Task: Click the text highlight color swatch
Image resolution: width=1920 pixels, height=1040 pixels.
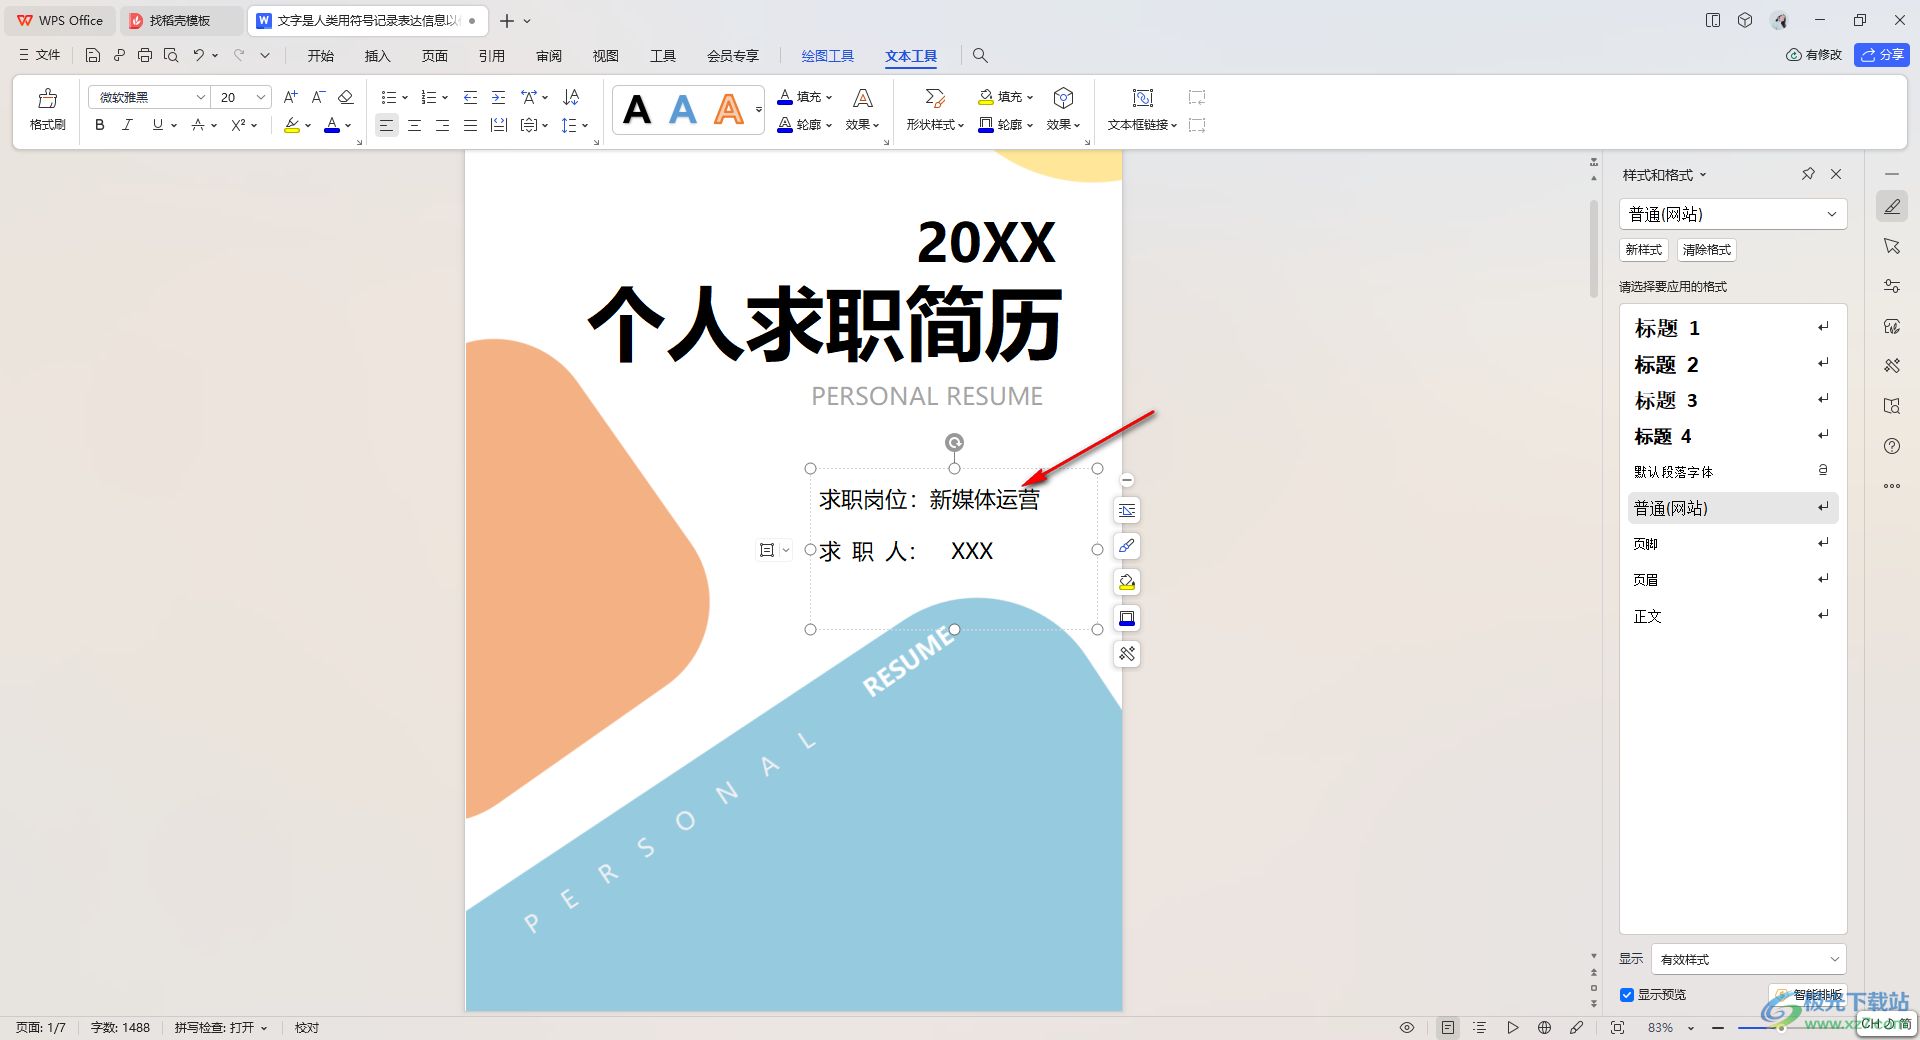Action: [x=291, y=125]
